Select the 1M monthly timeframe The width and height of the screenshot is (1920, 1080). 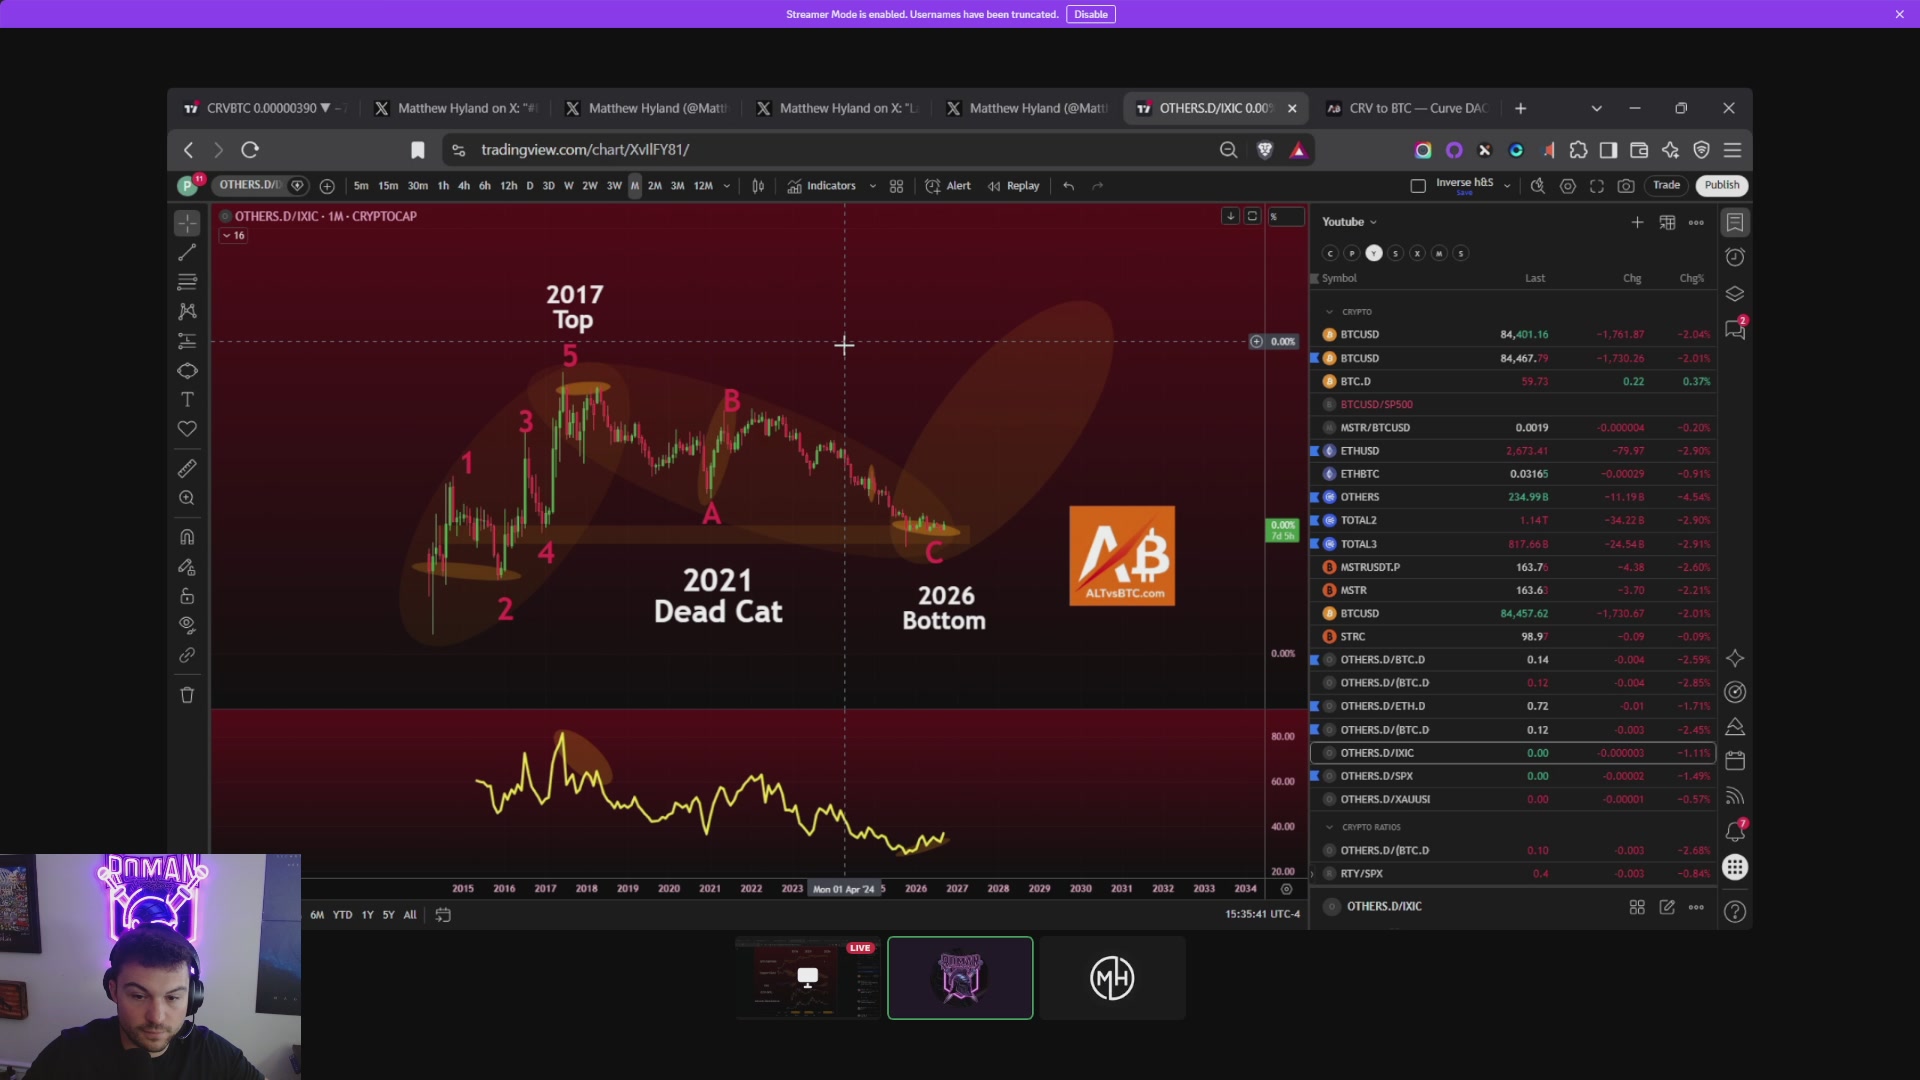point(634,186)
